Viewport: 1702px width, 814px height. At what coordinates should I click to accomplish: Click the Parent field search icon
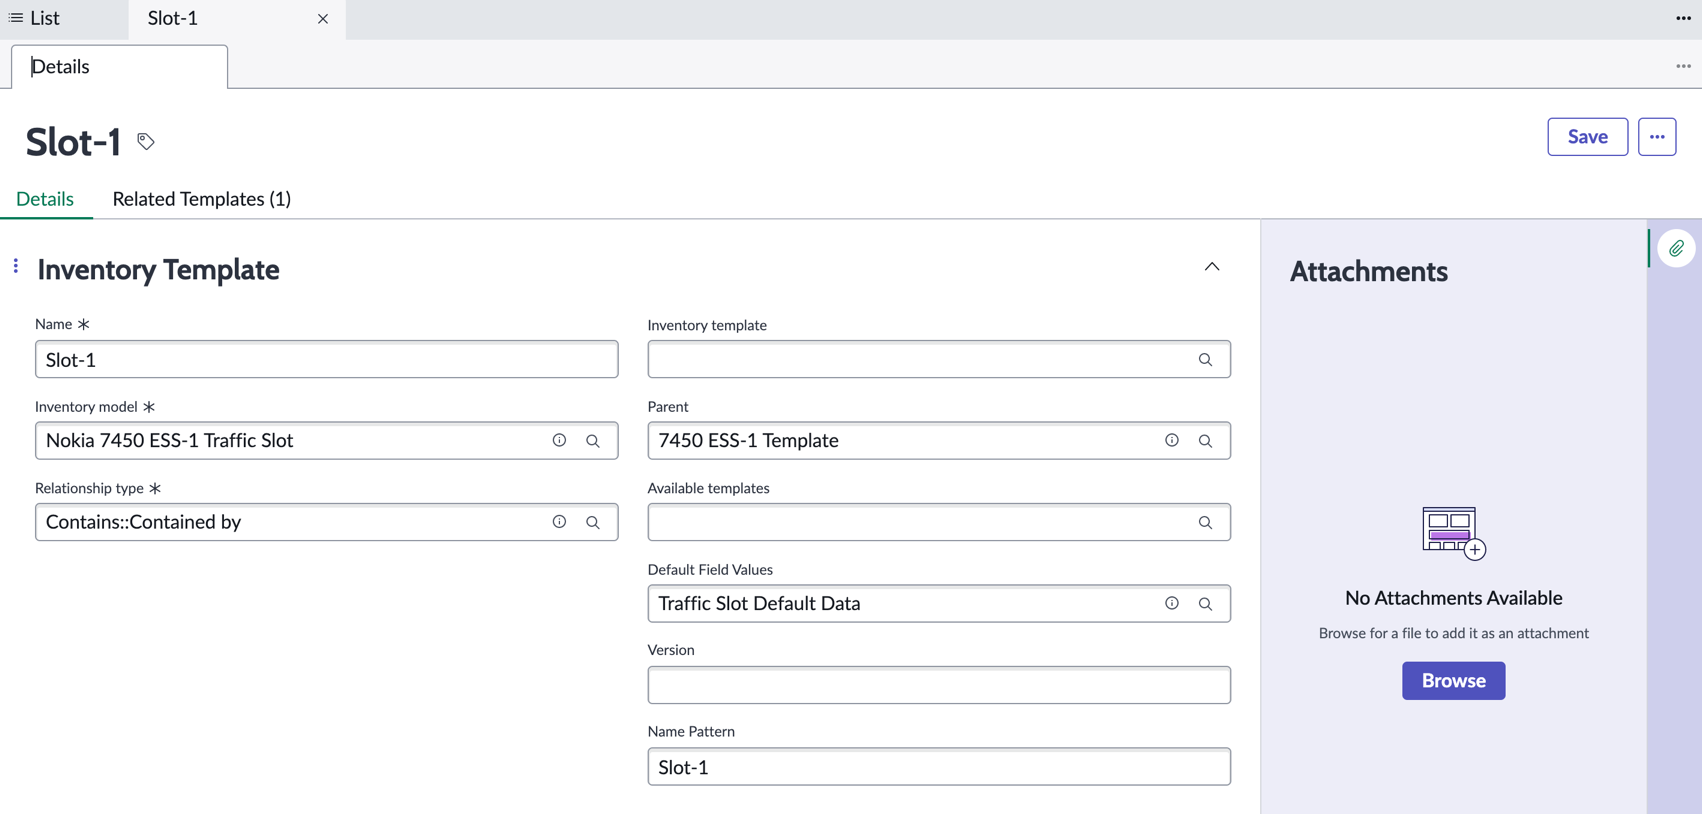pyautogui.click(x=1205, y=441)
